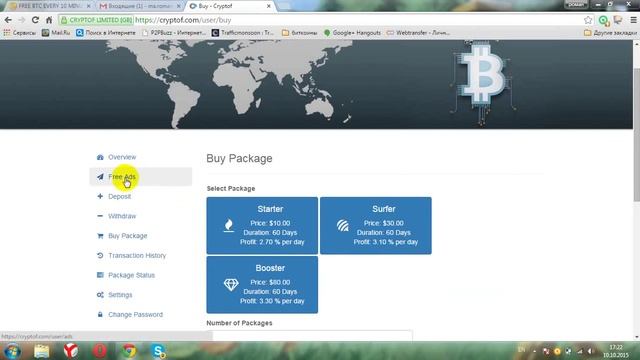640x360 pixels.
Task: Open Change Password page
Action: [x=136, y=315]
